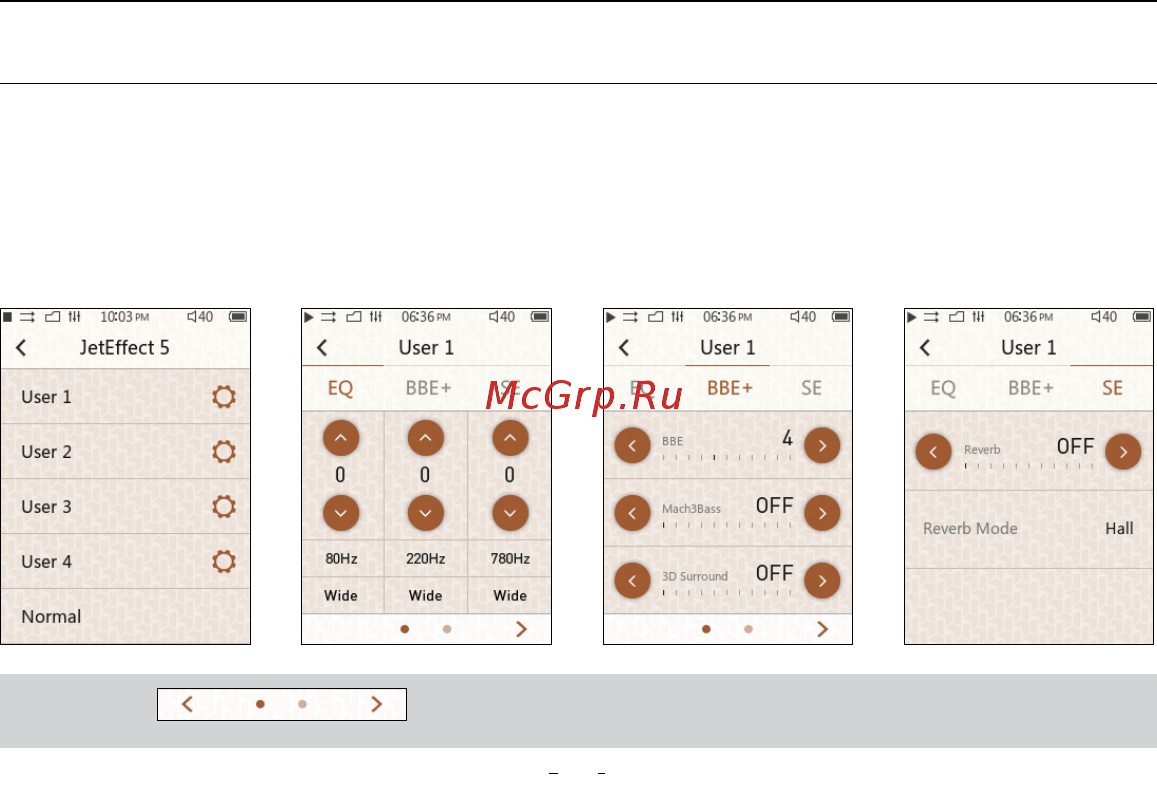Increase the 220Hz band level
Viewport: 1157px width, 788px height.
426,438
